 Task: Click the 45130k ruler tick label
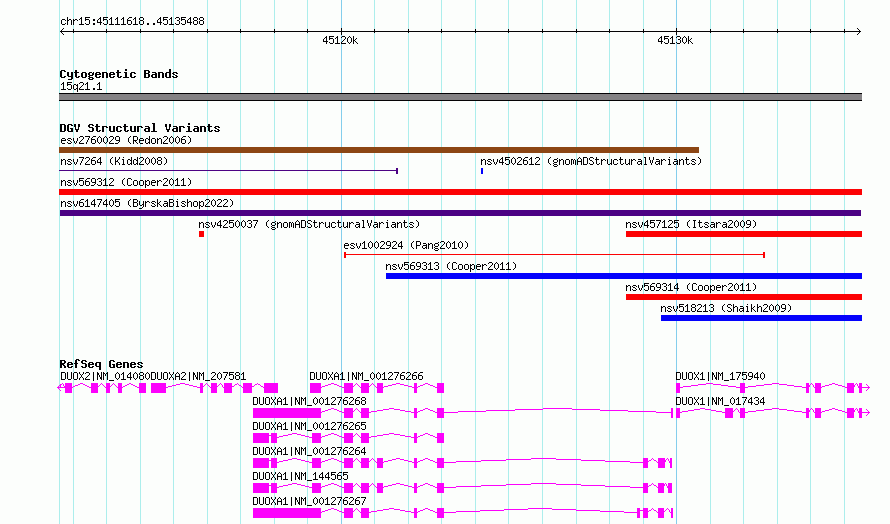pyautogui.click(x=675, y=40)
